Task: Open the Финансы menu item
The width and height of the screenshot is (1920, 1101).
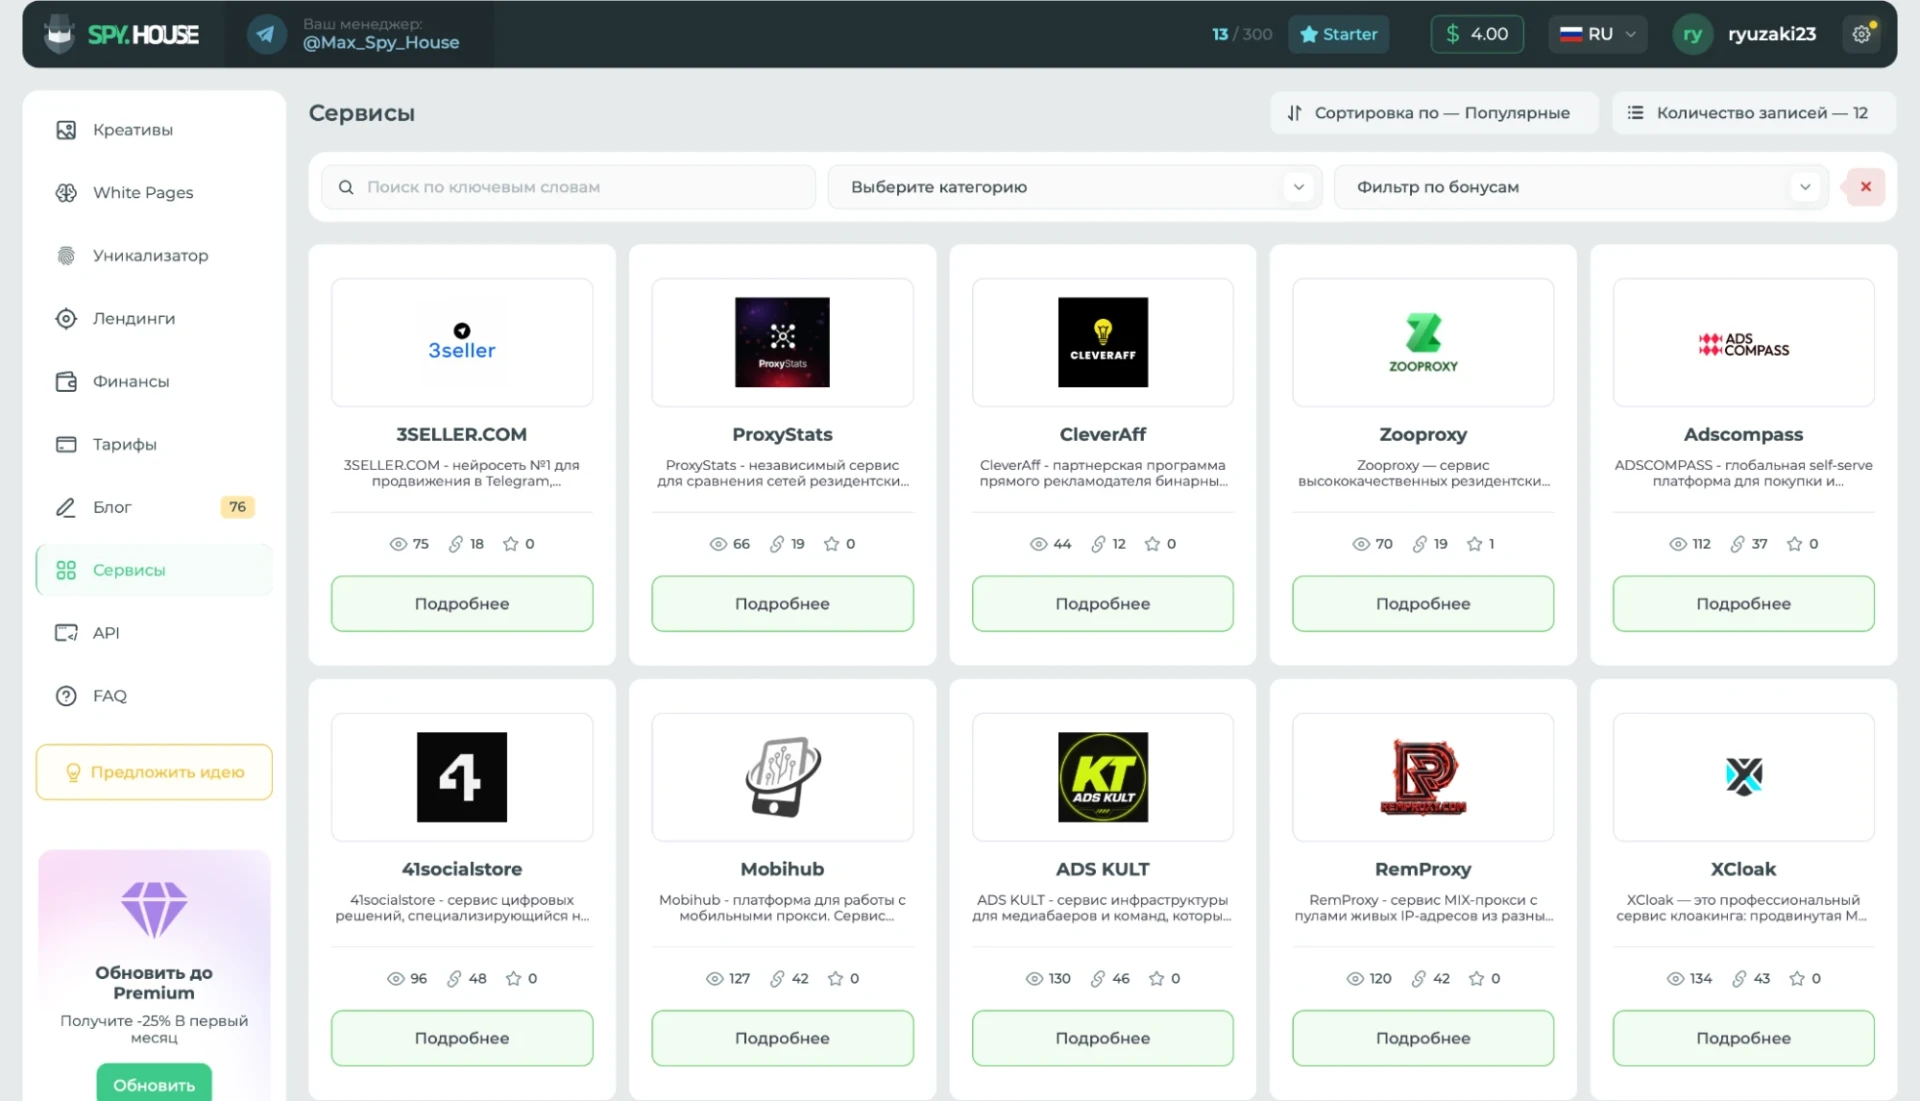Action: pyautogui.click(x=154, y=382)
